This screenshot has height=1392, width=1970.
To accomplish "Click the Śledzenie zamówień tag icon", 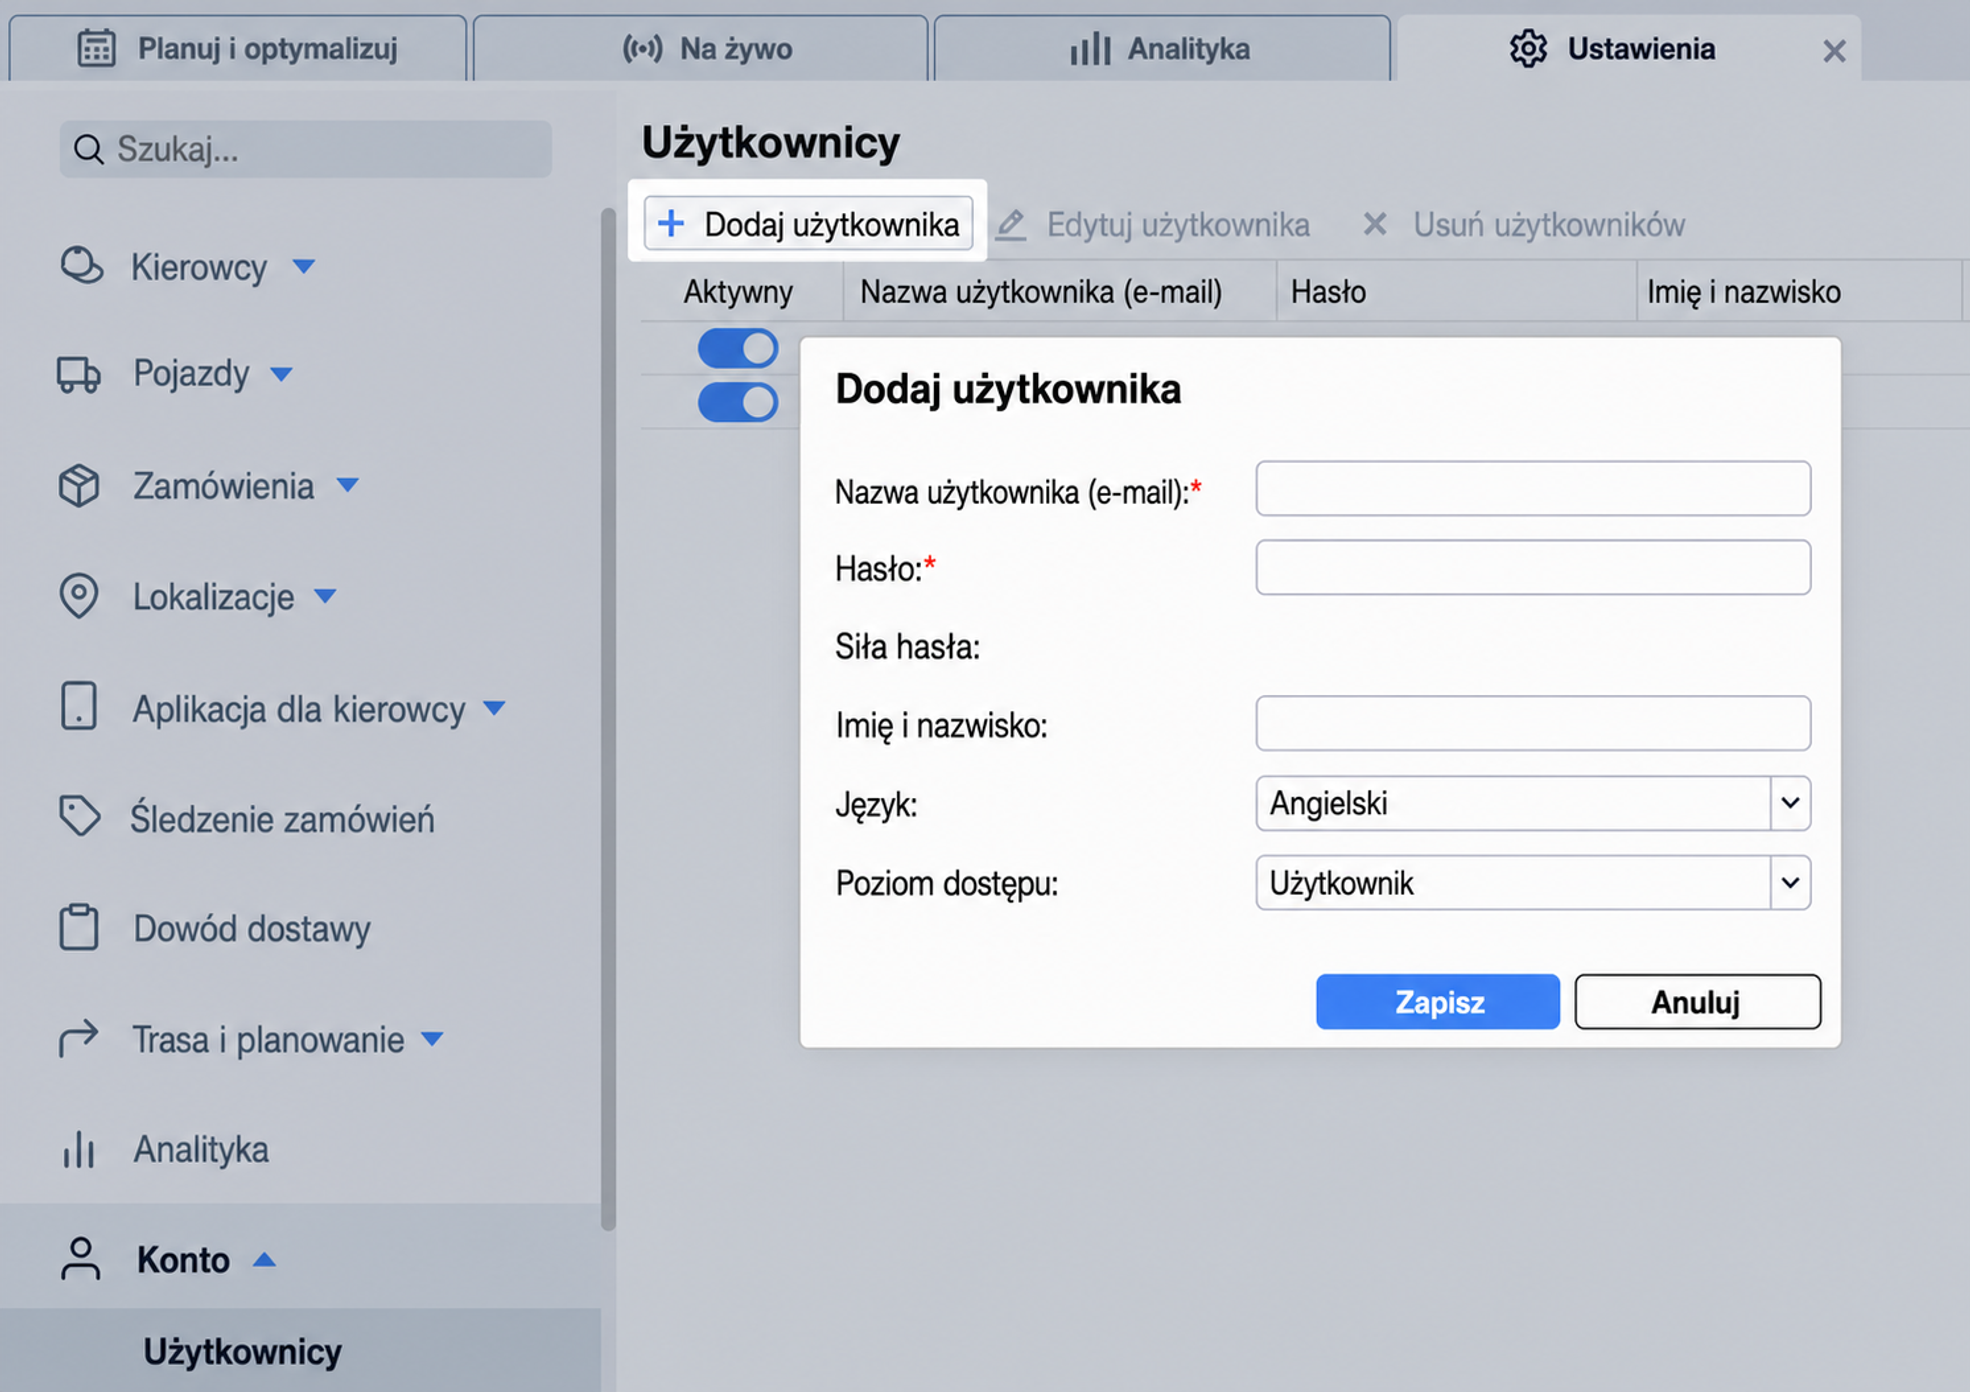I will (x=79, y=816).
